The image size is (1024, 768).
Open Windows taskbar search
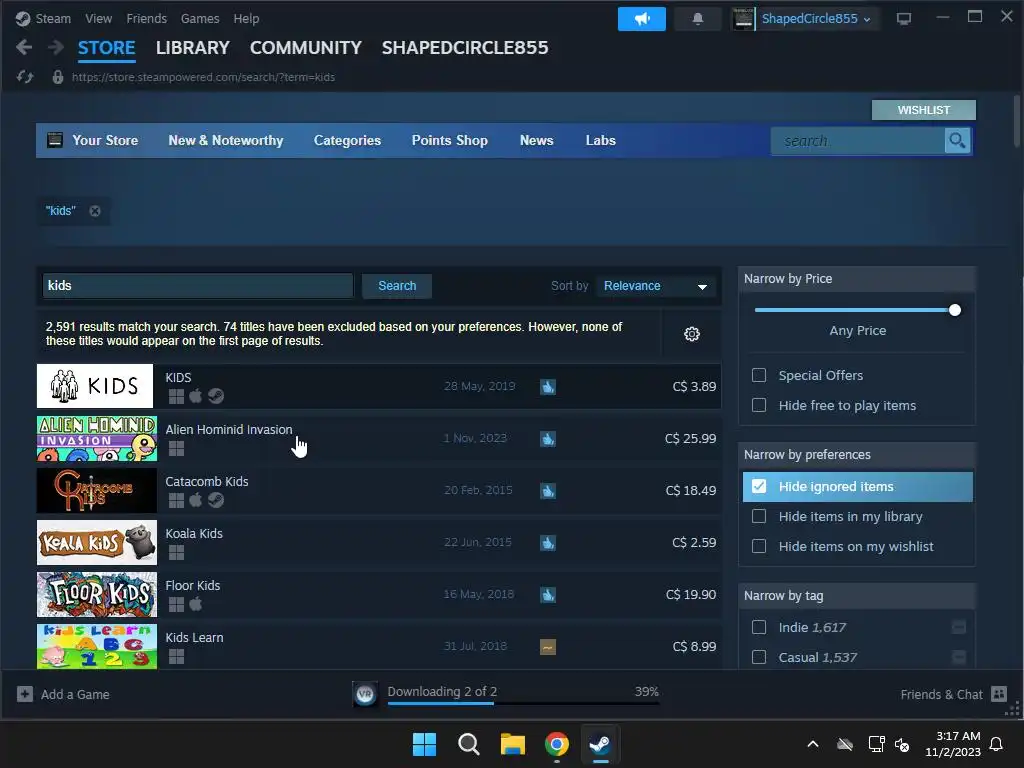pyautogui.click(x=468, y=744)
